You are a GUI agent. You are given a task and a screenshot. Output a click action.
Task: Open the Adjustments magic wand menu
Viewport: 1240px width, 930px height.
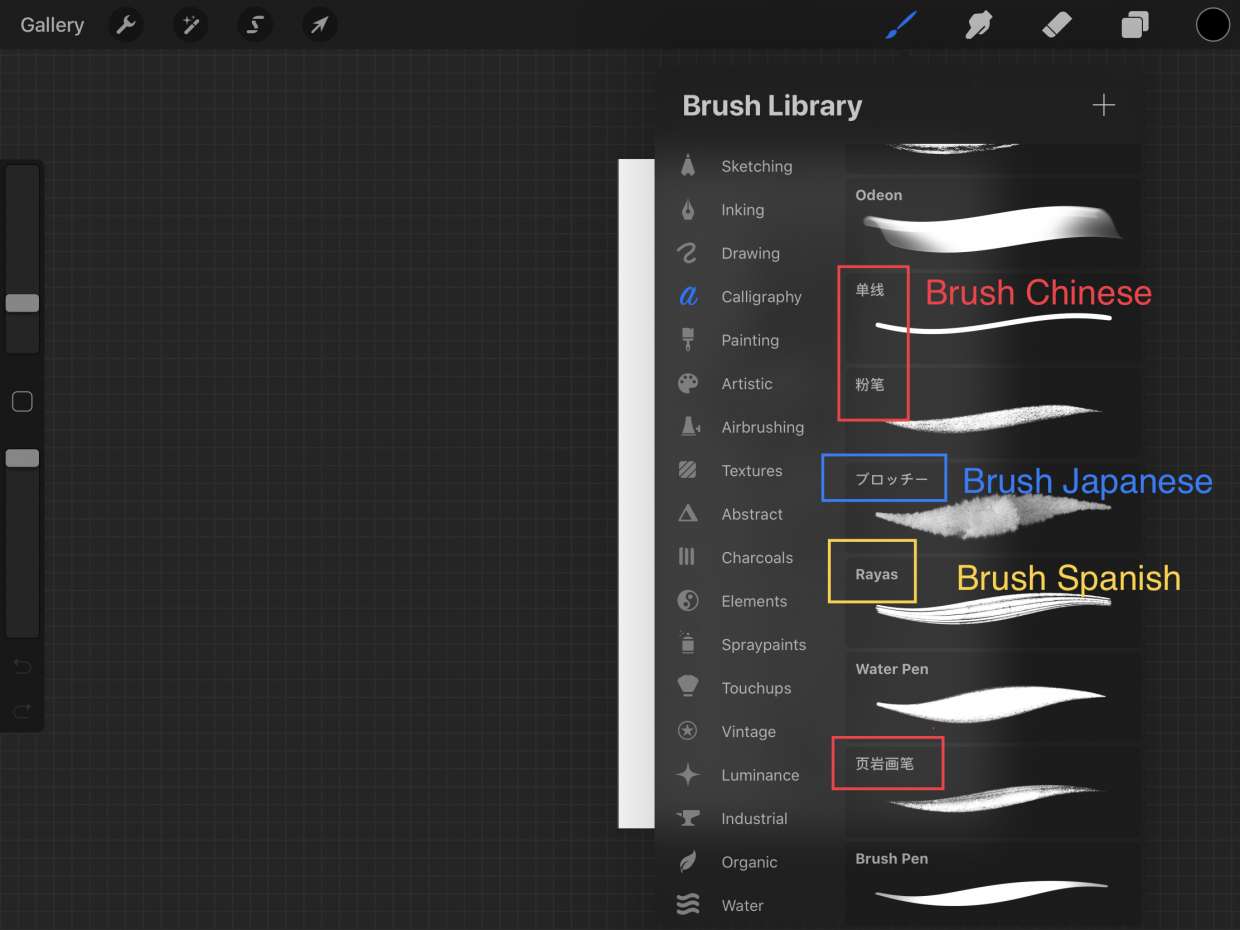point(190,25)
